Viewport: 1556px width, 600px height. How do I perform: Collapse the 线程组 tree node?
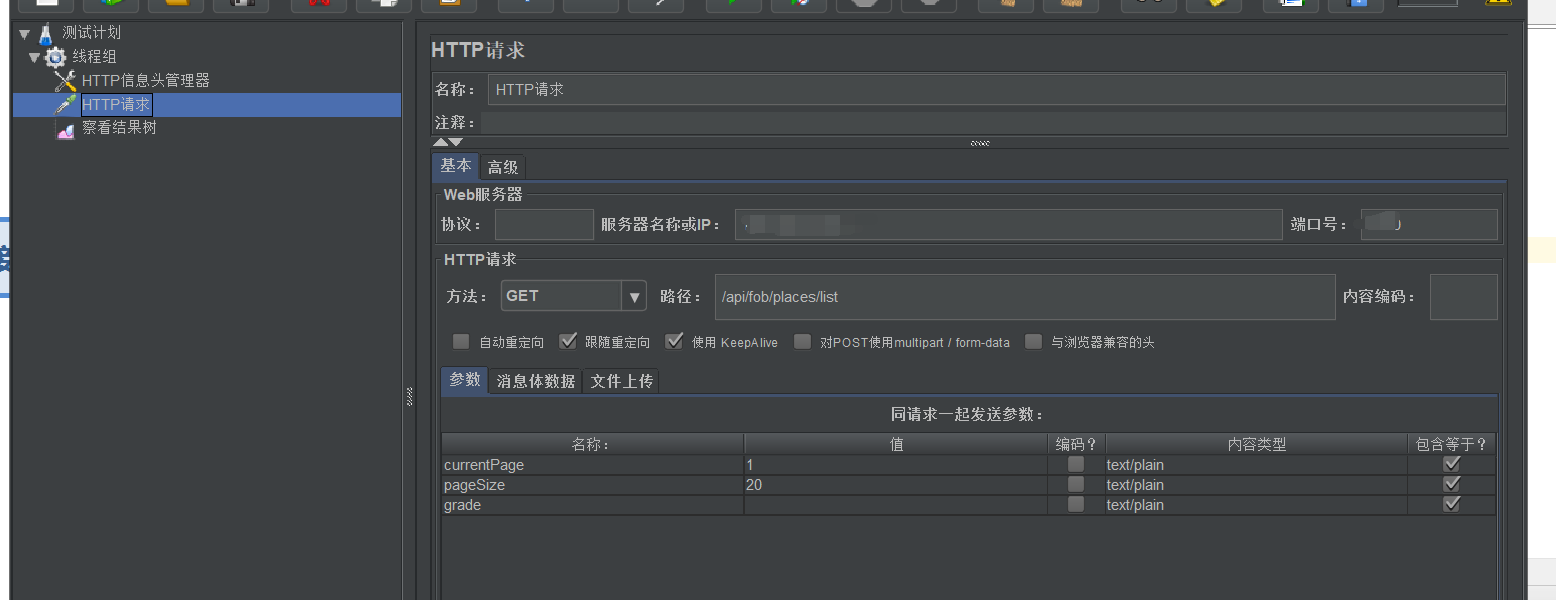tap(33, 56)
